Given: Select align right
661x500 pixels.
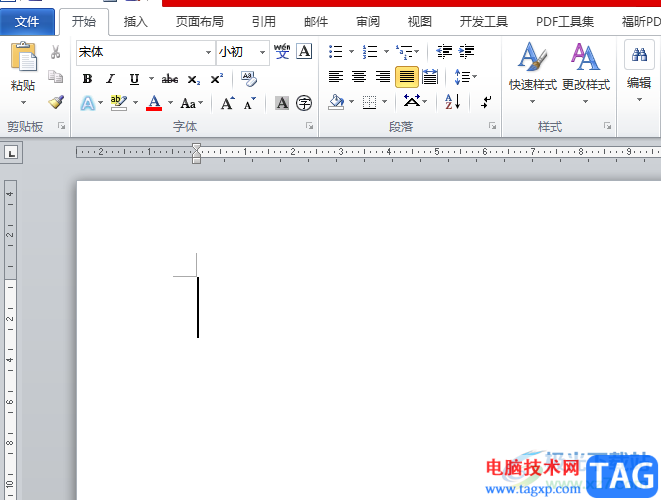Looking at the screenshot, I should (383, 77).
